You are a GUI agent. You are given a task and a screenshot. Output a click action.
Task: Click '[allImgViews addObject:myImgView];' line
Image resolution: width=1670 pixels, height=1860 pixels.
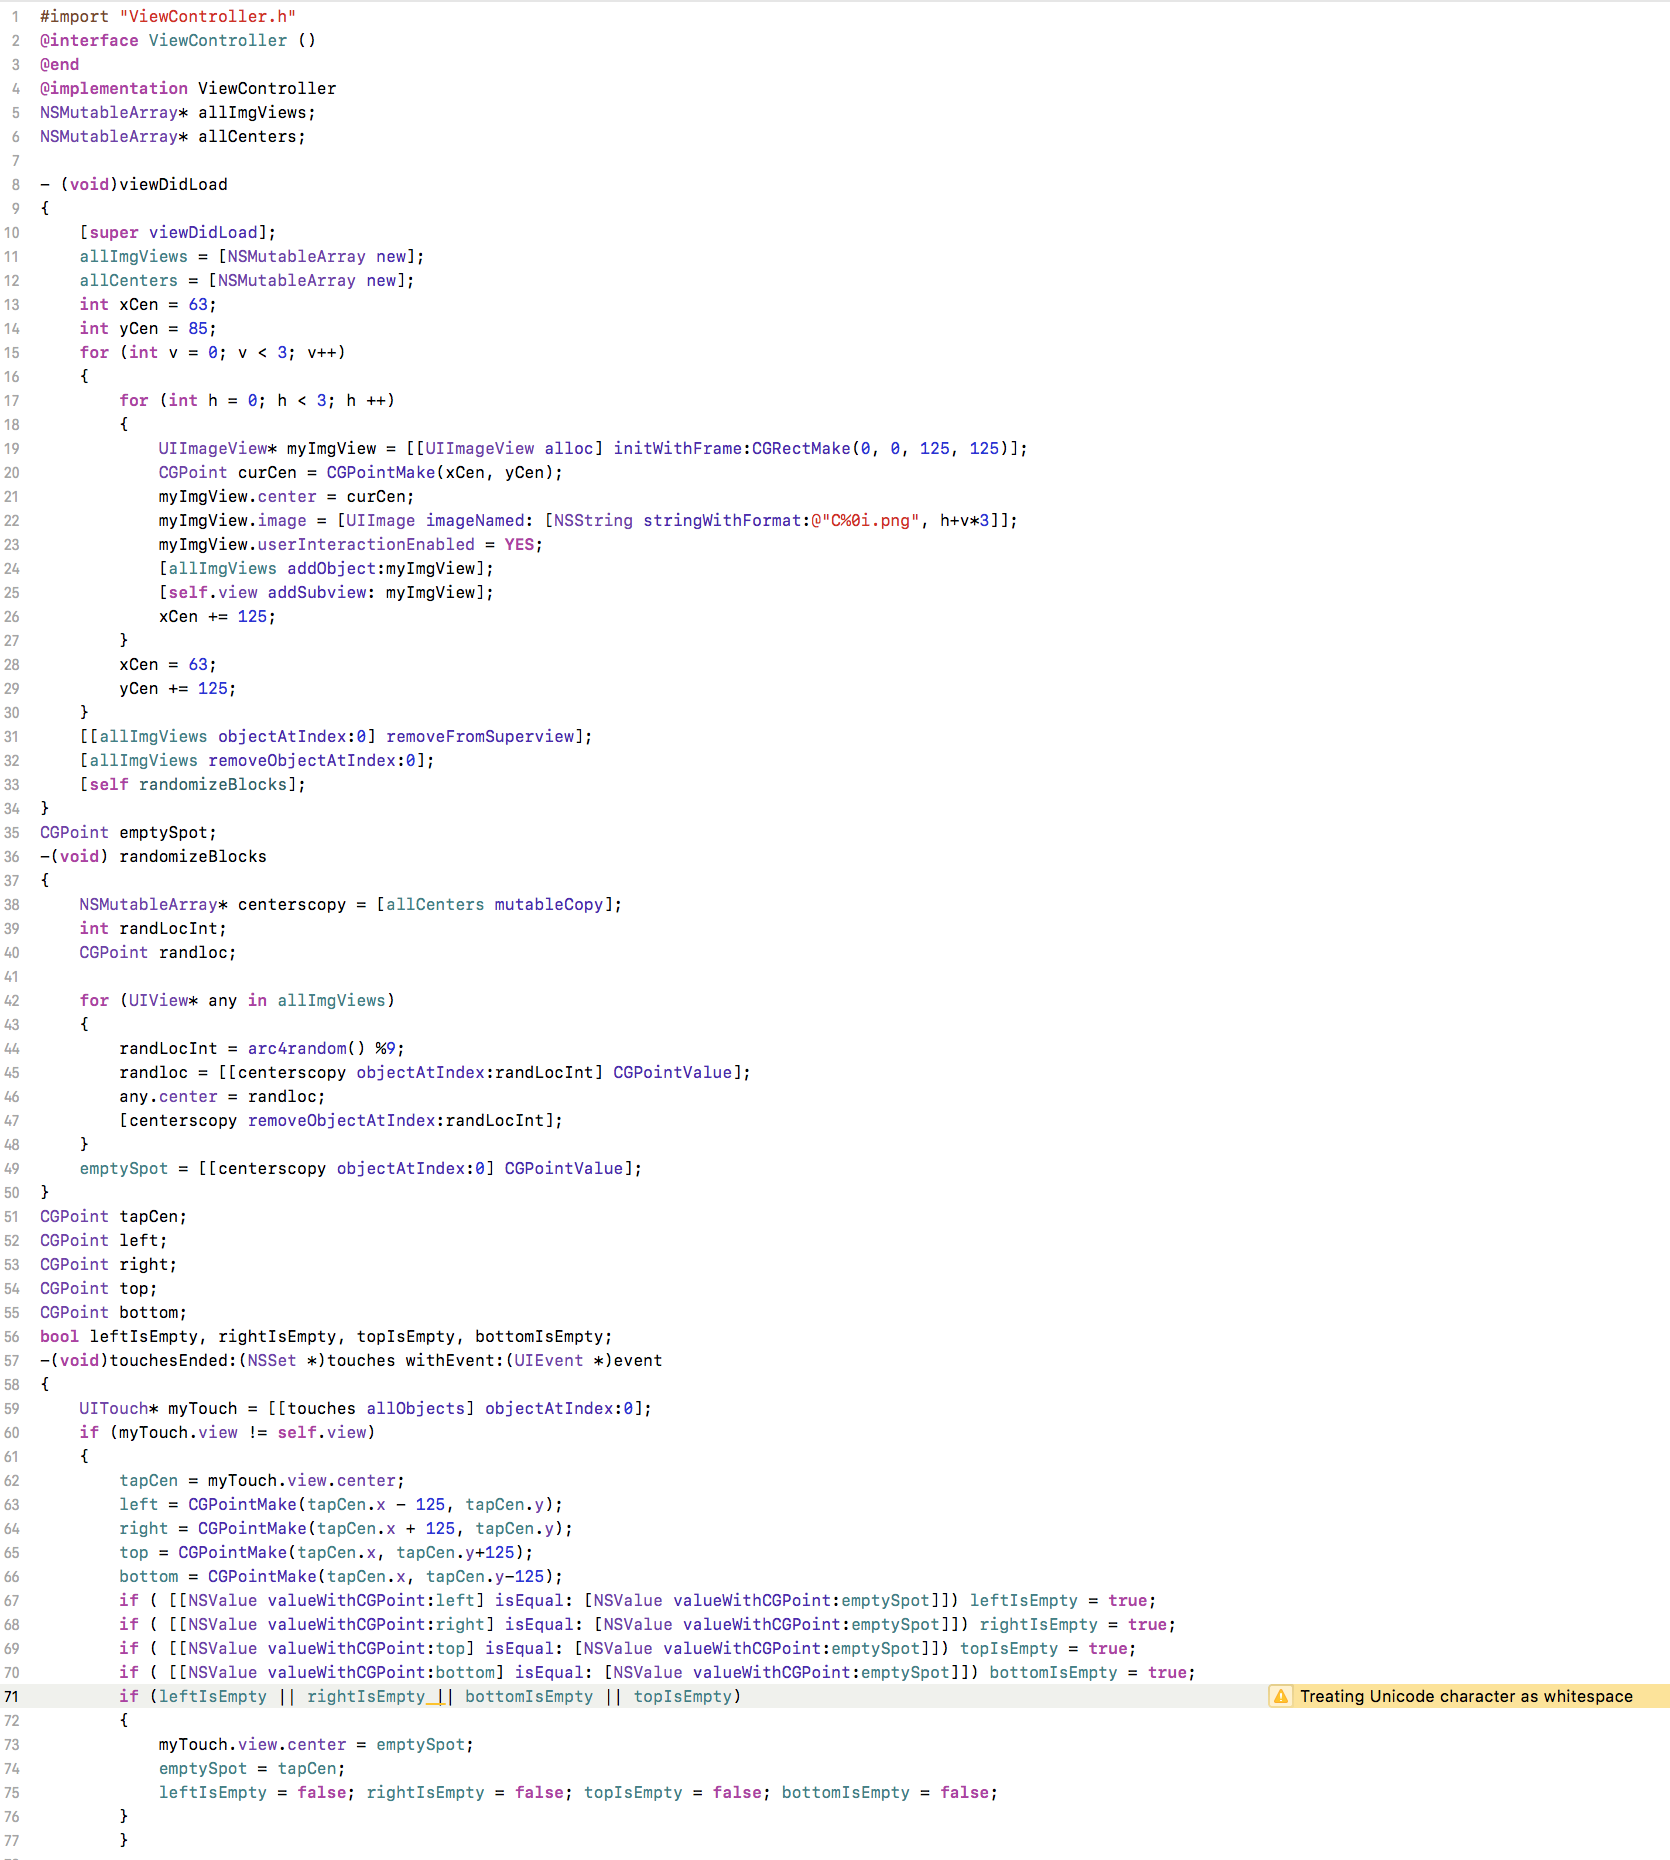pos(326,568)
